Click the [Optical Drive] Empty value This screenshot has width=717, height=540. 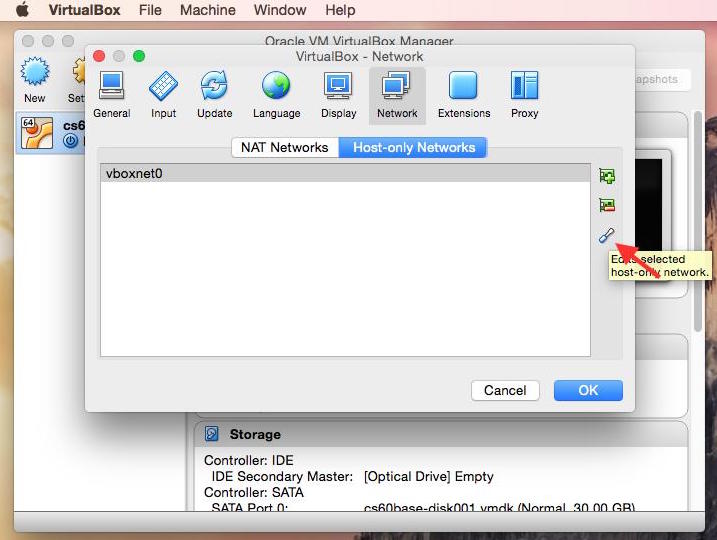[428, 476]
